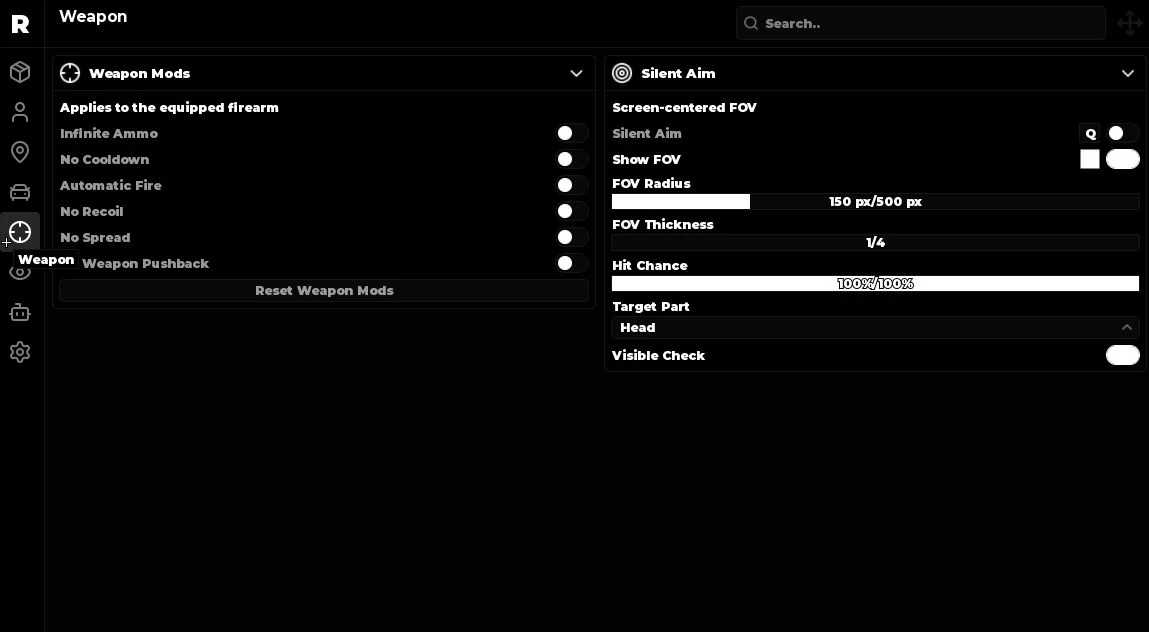1149x632 pixels.
Task: Click the R logo icon
Action: [21, 24]
